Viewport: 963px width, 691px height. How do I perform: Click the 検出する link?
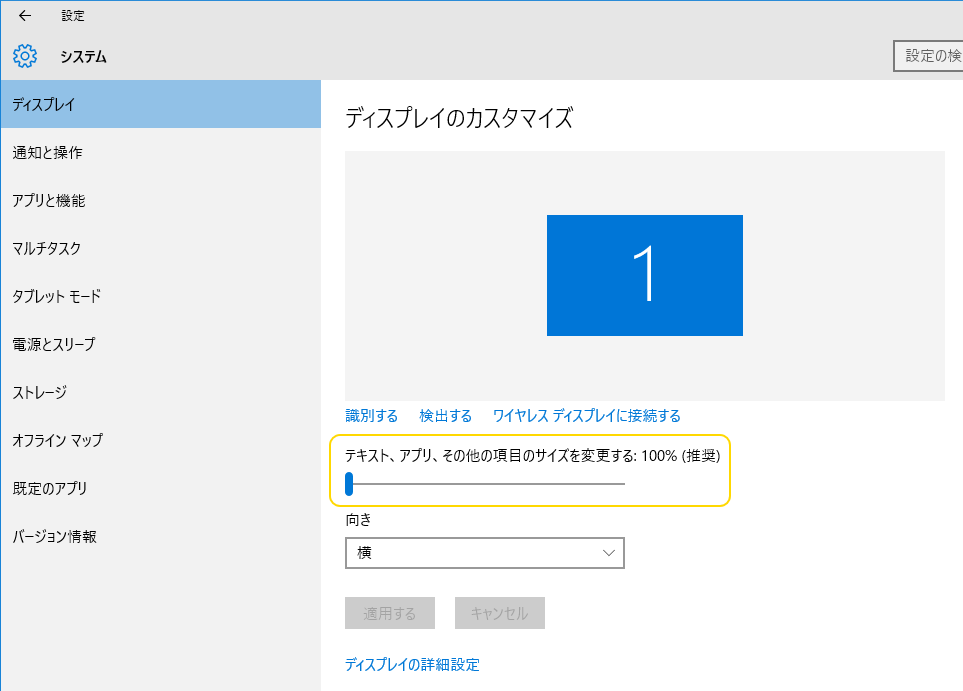click(x=445, y=416)
